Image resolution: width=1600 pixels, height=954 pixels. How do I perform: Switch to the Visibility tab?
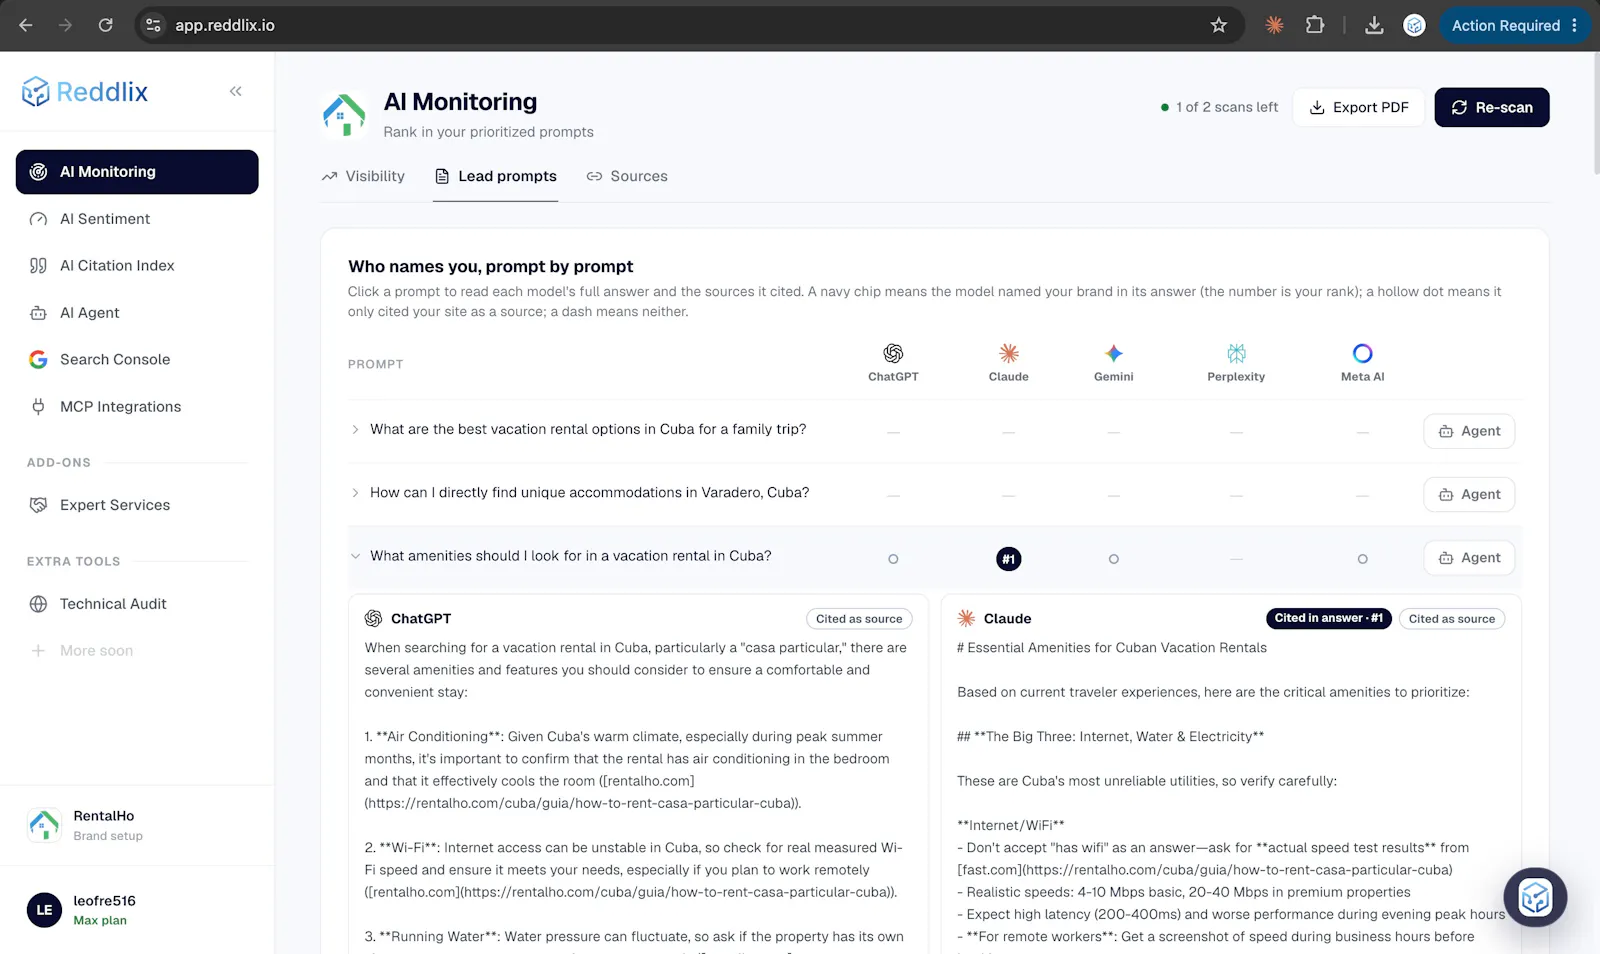click(364, 176)
